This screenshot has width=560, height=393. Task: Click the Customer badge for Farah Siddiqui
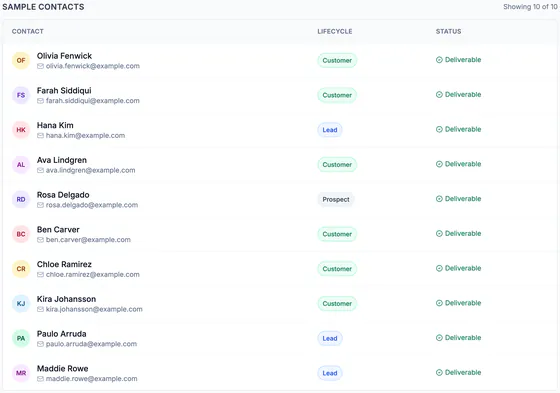coord(337,95)
